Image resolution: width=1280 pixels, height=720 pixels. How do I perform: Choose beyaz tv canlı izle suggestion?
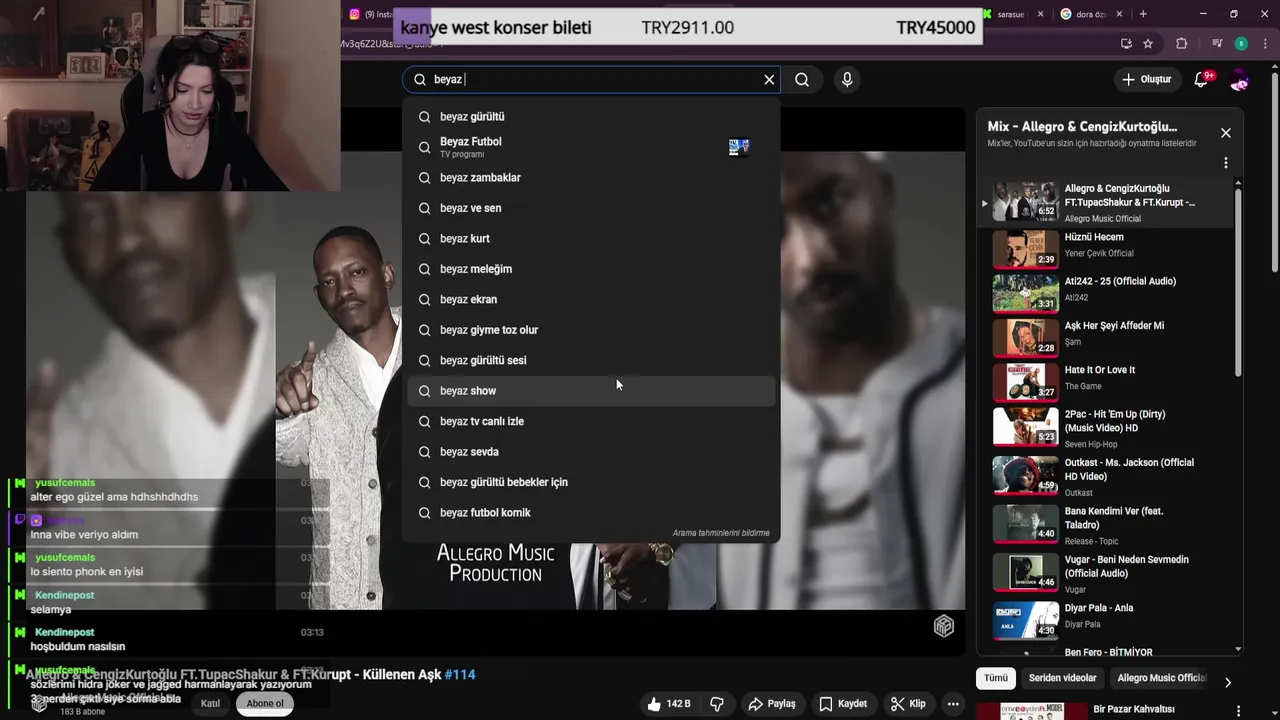click(x=591, y=422)
